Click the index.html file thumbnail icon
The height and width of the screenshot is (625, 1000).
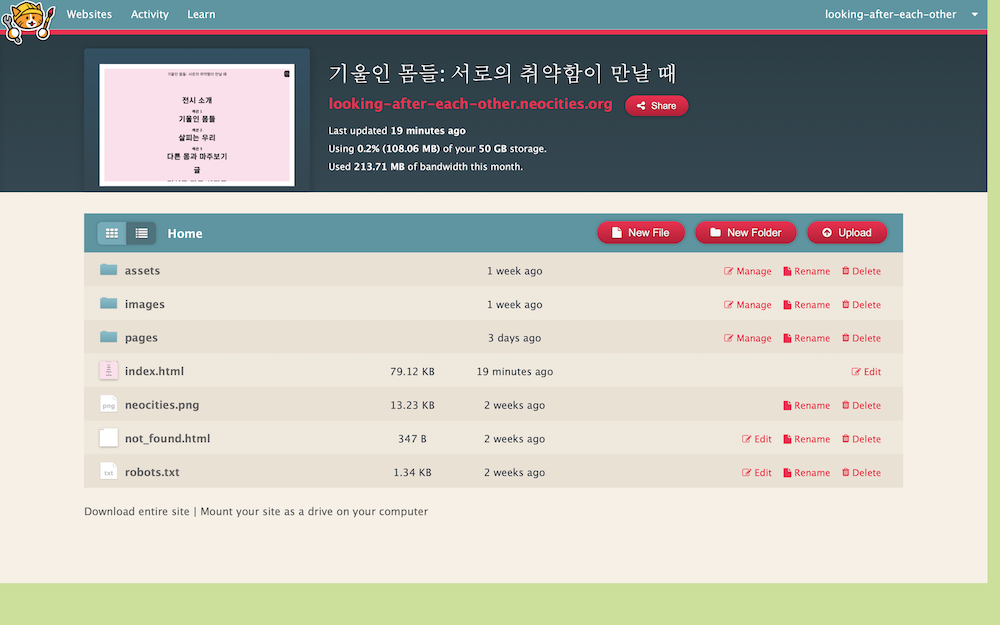click(x=108, y=371)
